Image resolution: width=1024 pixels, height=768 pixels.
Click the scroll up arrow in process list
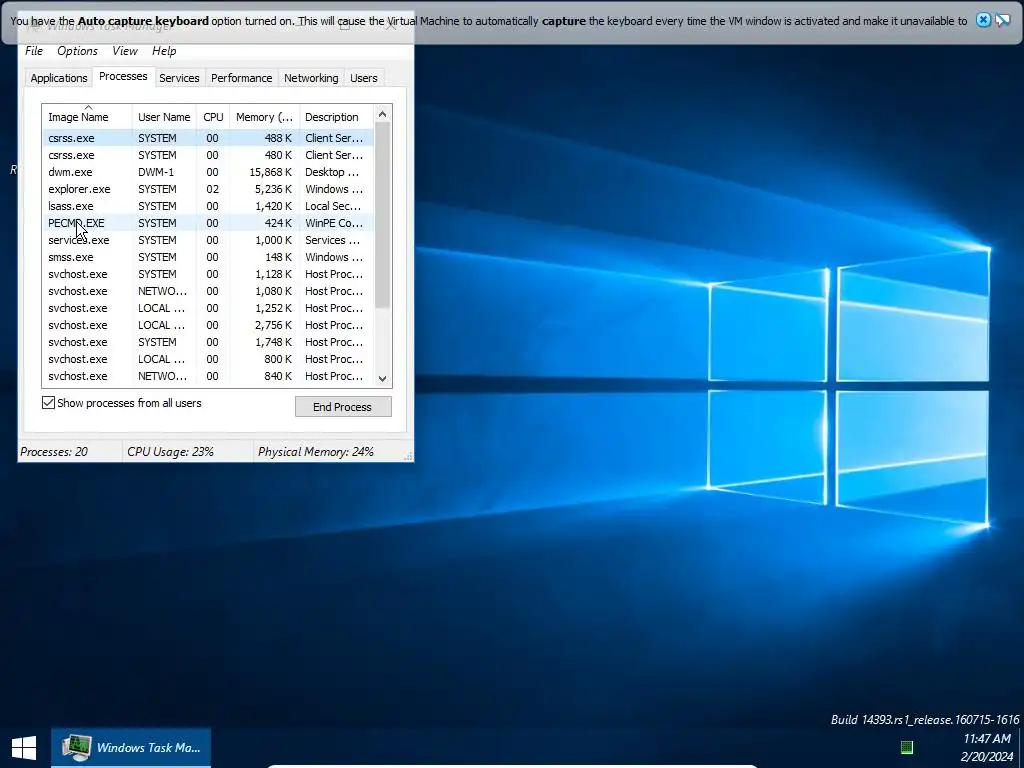[383, 114]
